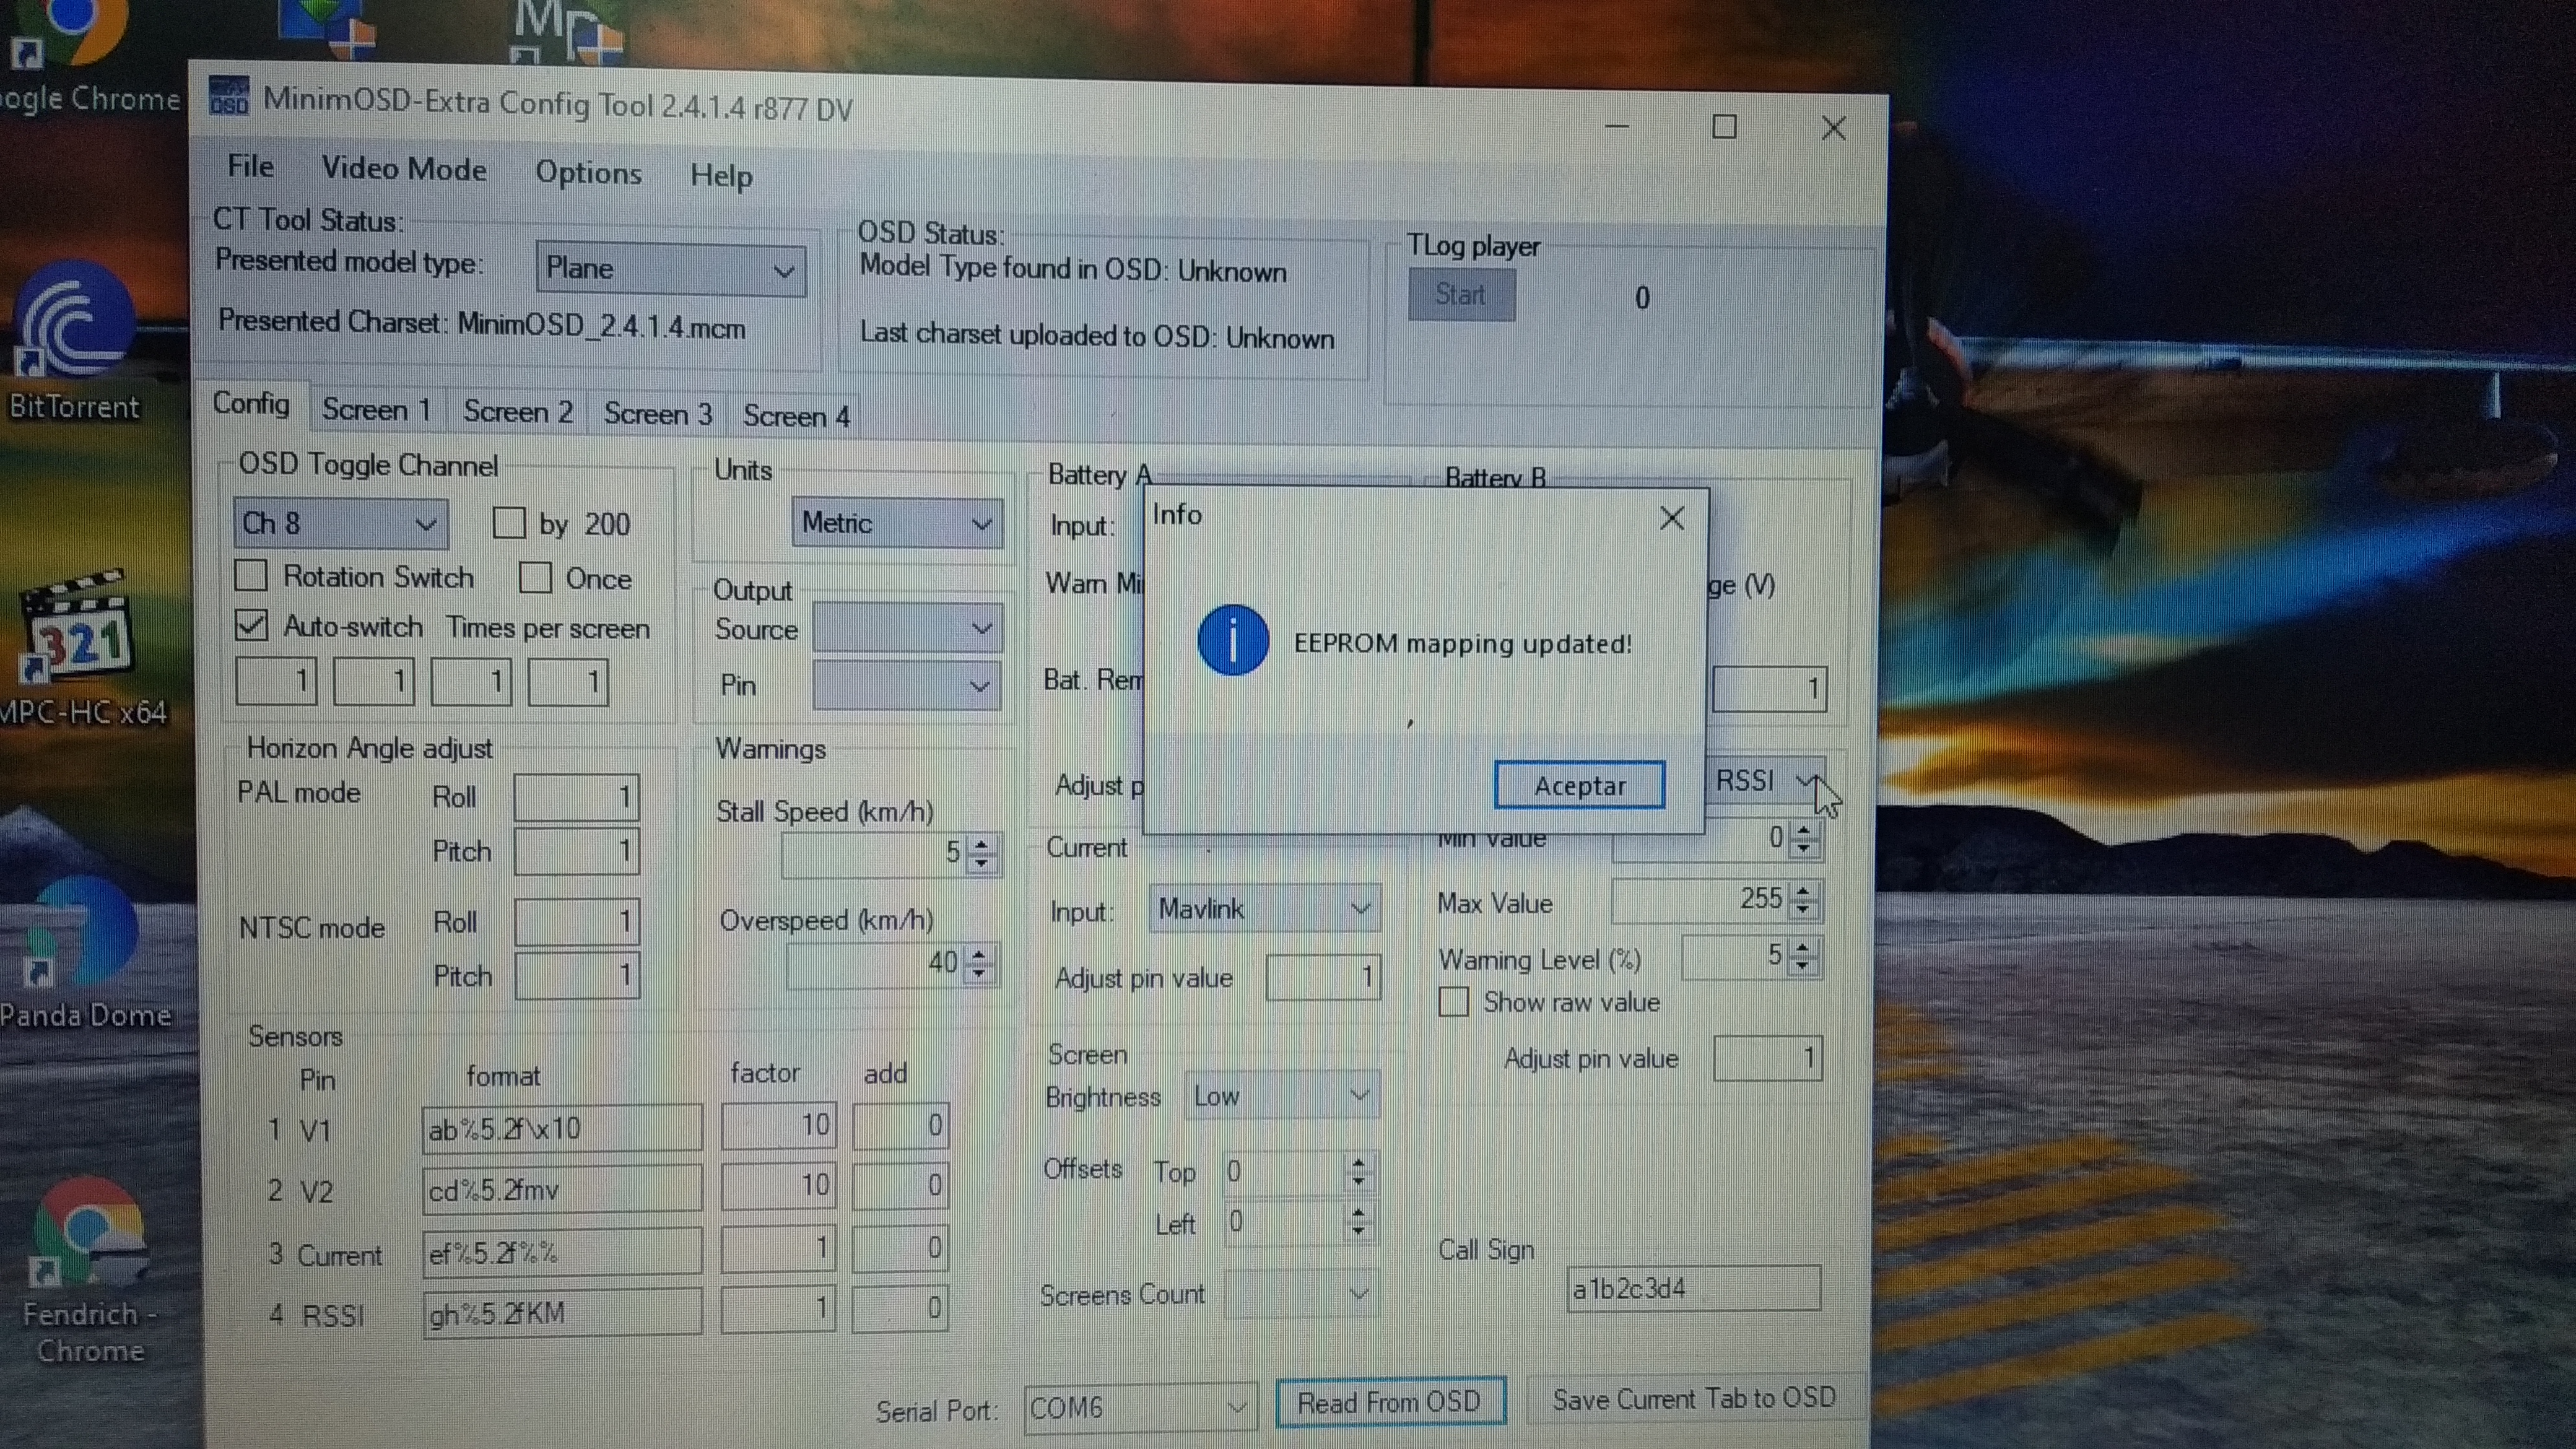Increase Offsets Top with up arrow
The image size is (2576, 1449).
[1357, 1162]
